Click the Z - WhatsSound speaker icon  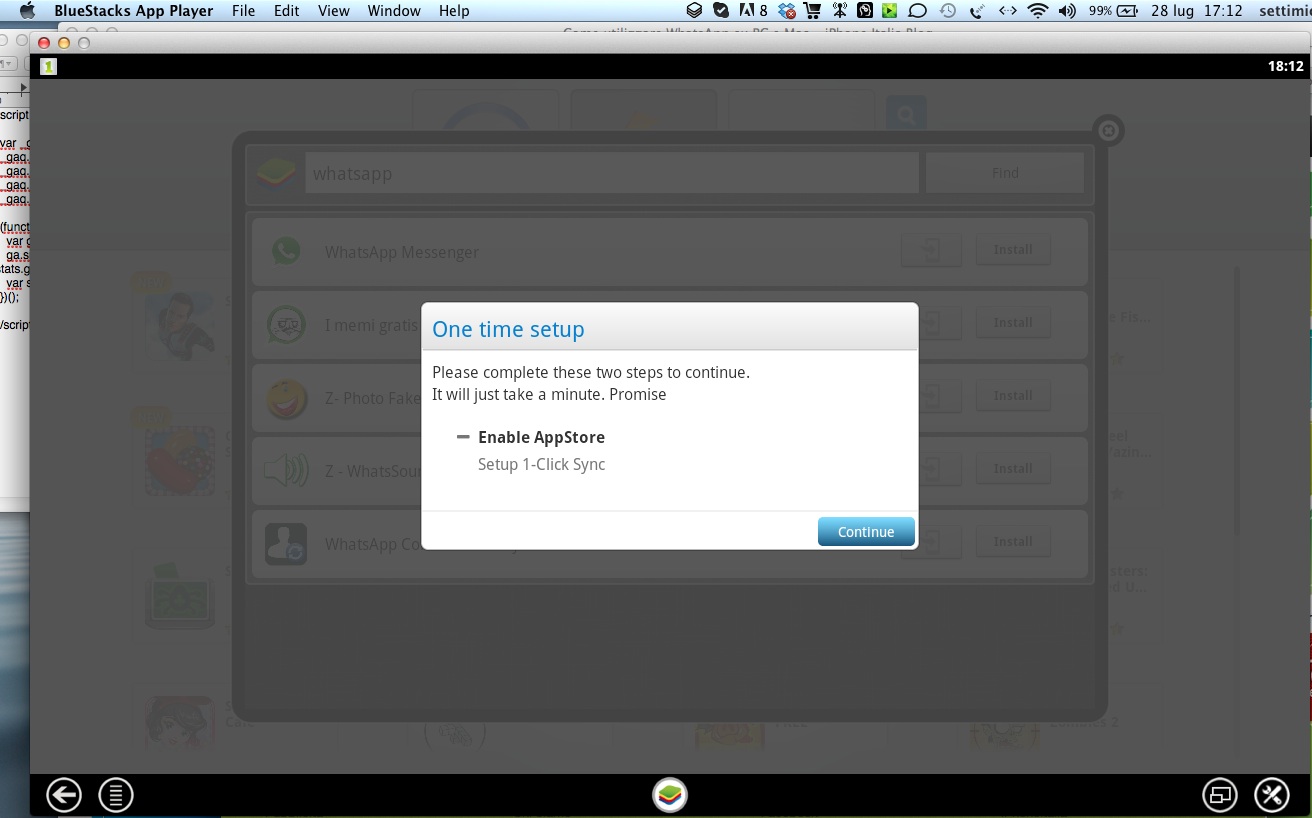coord(286,471)
